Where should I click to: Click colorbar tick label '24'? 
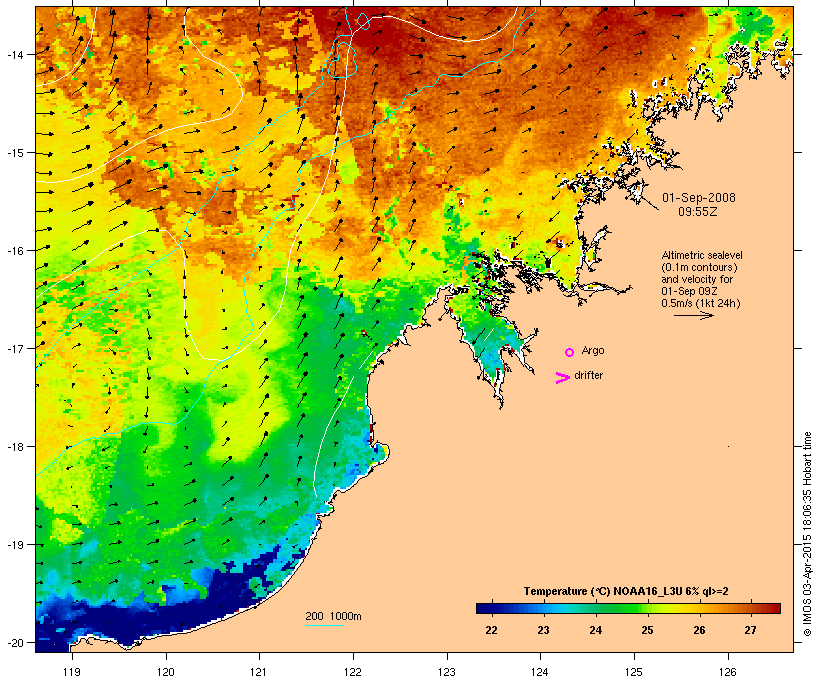click(595, 630)
